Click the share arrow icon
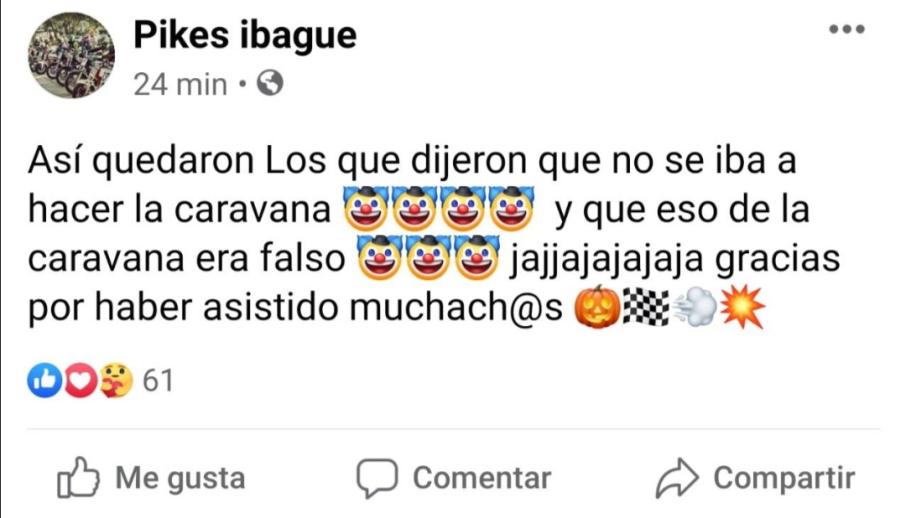 677,478
